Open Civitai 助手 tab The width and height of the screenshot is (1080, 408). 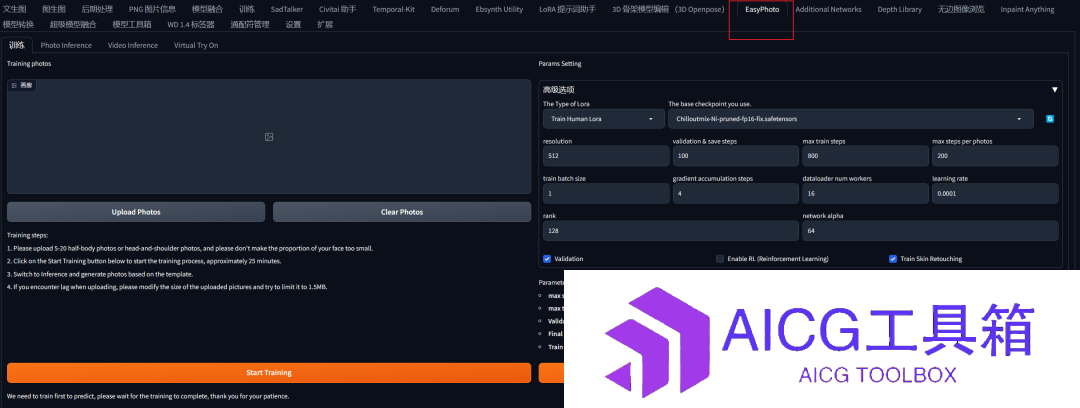click(x=338, y=10)
